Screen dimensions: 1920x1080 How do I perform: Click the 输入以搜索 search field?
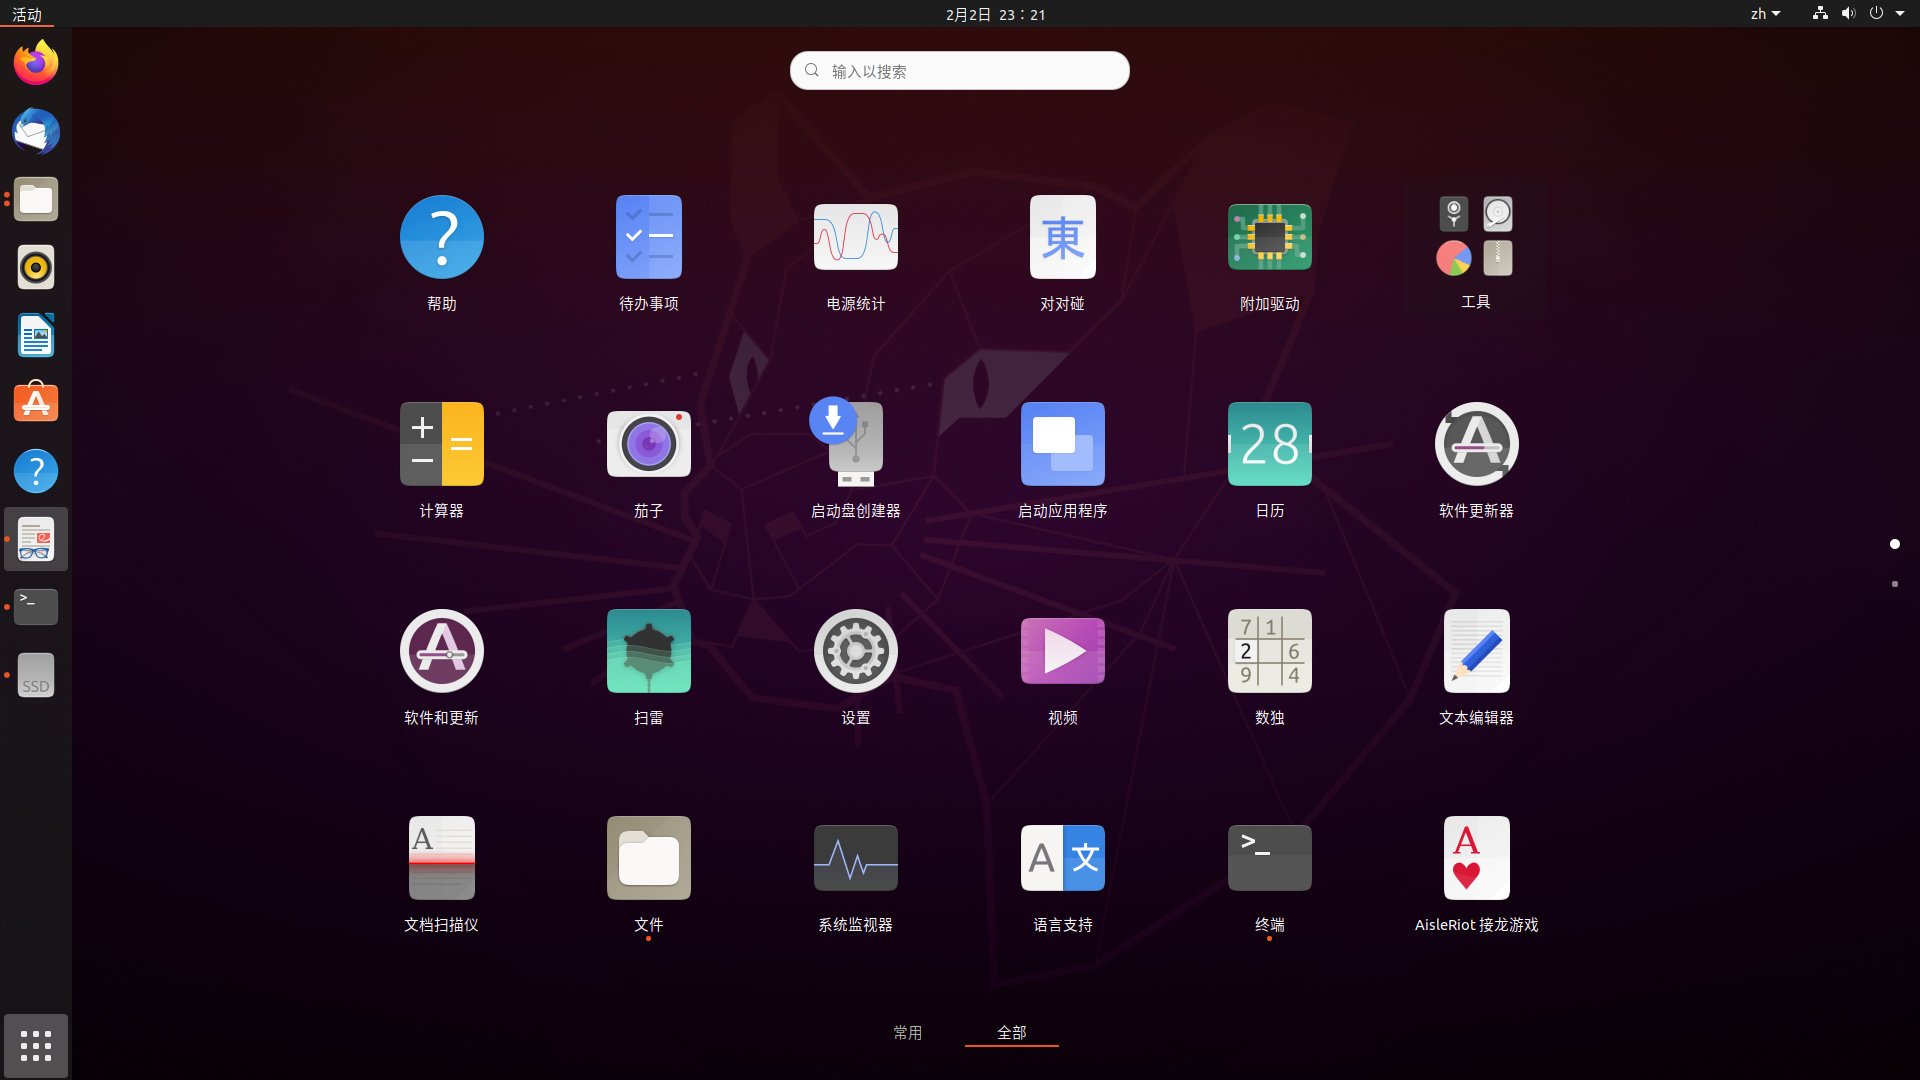960,71
